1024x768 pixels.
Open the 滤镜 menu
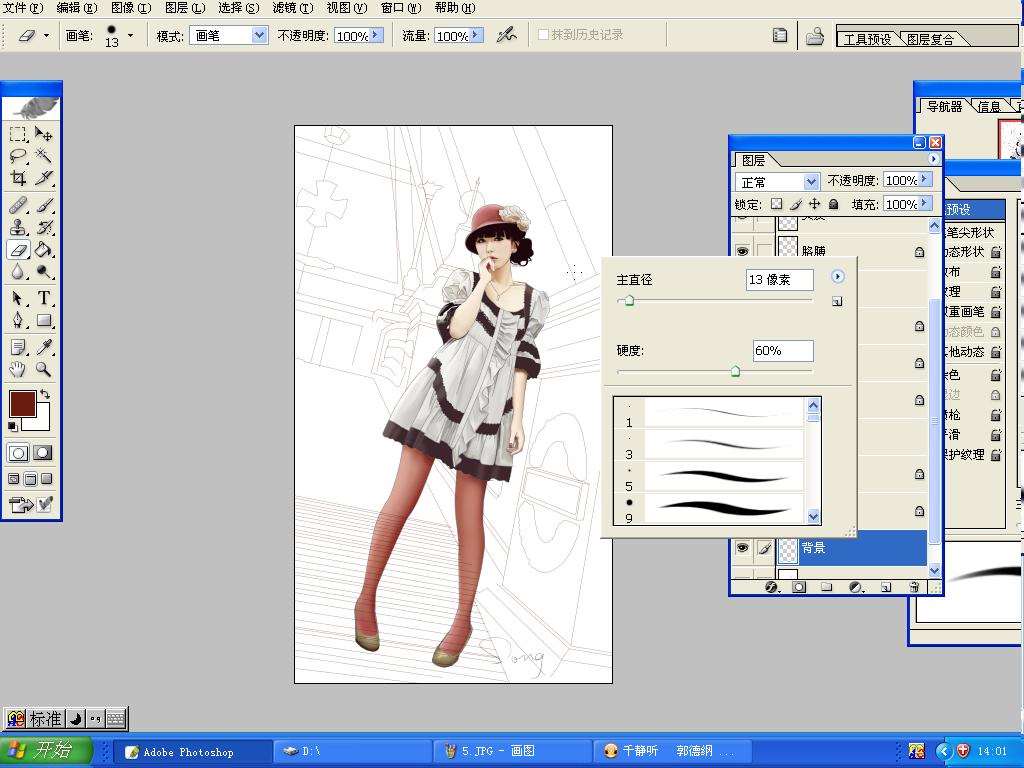(291, 8)
